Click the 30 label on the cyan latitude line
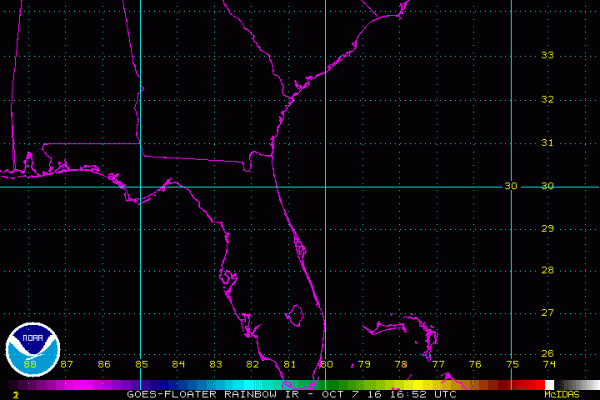Viewport: 600px width, 400px height. 511,186
